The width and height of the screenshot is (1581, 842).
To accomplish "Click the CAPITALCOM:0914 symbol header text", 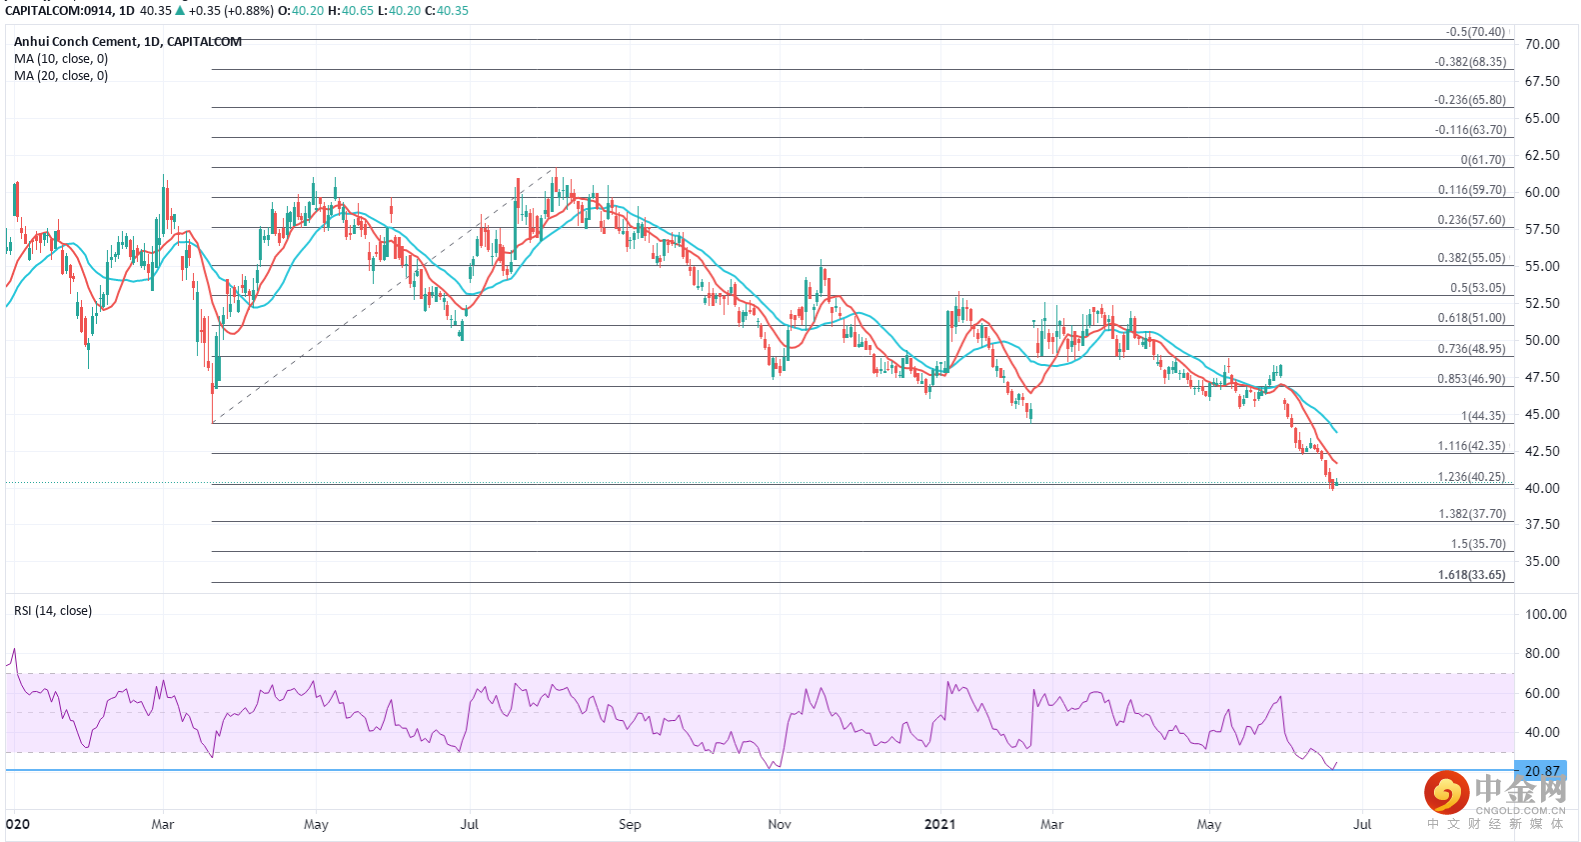I will (x=58, y=11).
